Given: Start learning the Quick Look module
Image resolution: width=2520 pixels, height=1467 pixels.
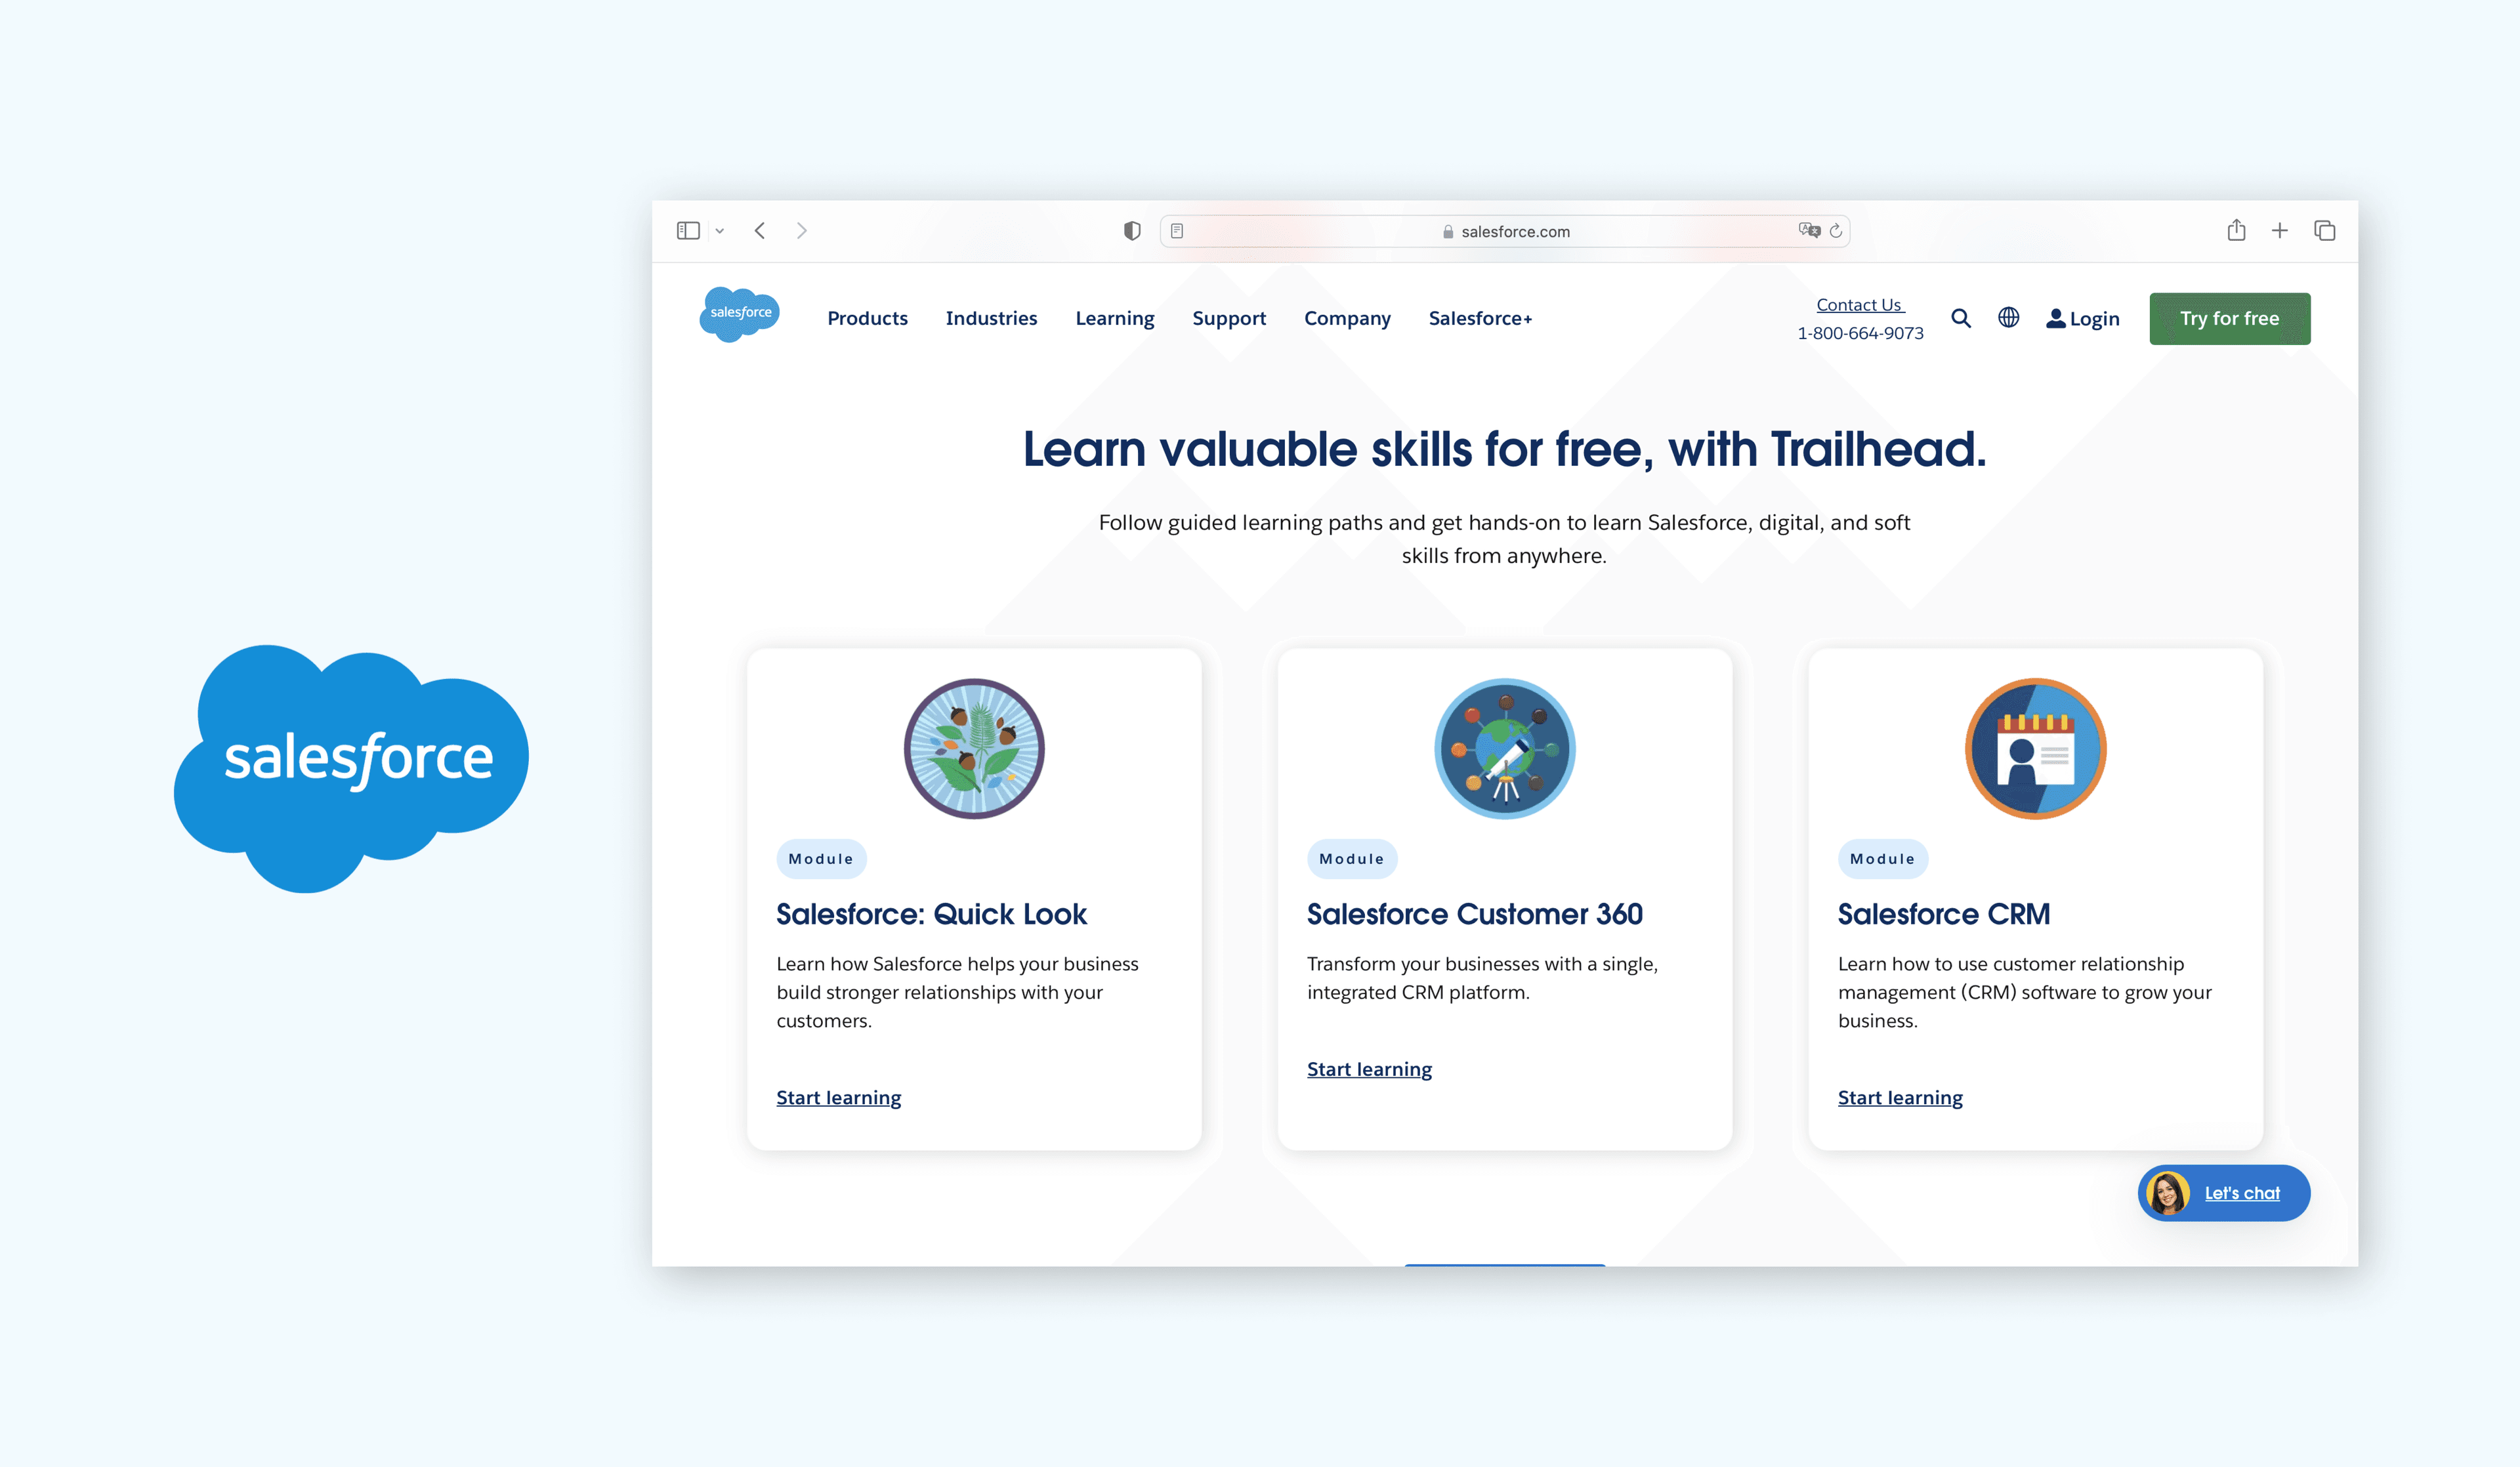Looking at the screenshot, I should click(838, 1097).
